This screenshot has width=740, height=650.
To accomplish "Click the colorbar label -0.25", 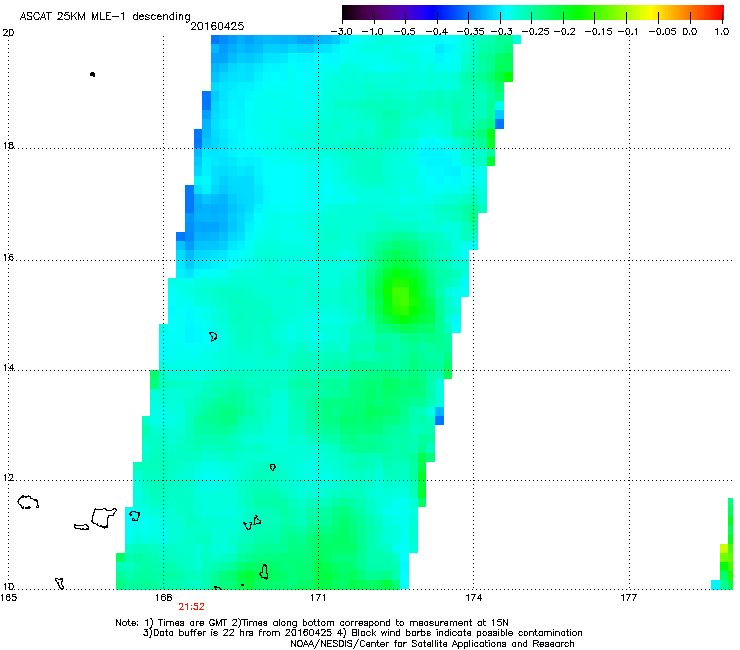I will coord(535,32).
